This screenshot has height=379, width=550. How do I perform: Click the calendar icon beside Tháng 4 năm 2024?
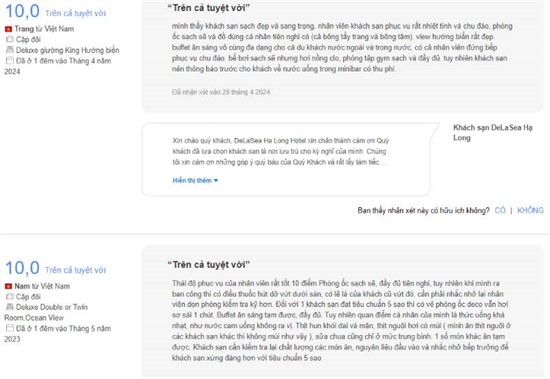(9, 60)
